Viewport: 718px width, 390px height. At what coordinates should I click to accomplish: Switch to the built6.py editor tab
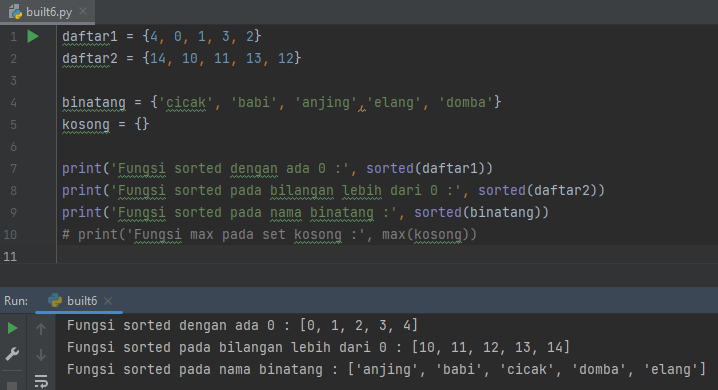tap(48, 12)
